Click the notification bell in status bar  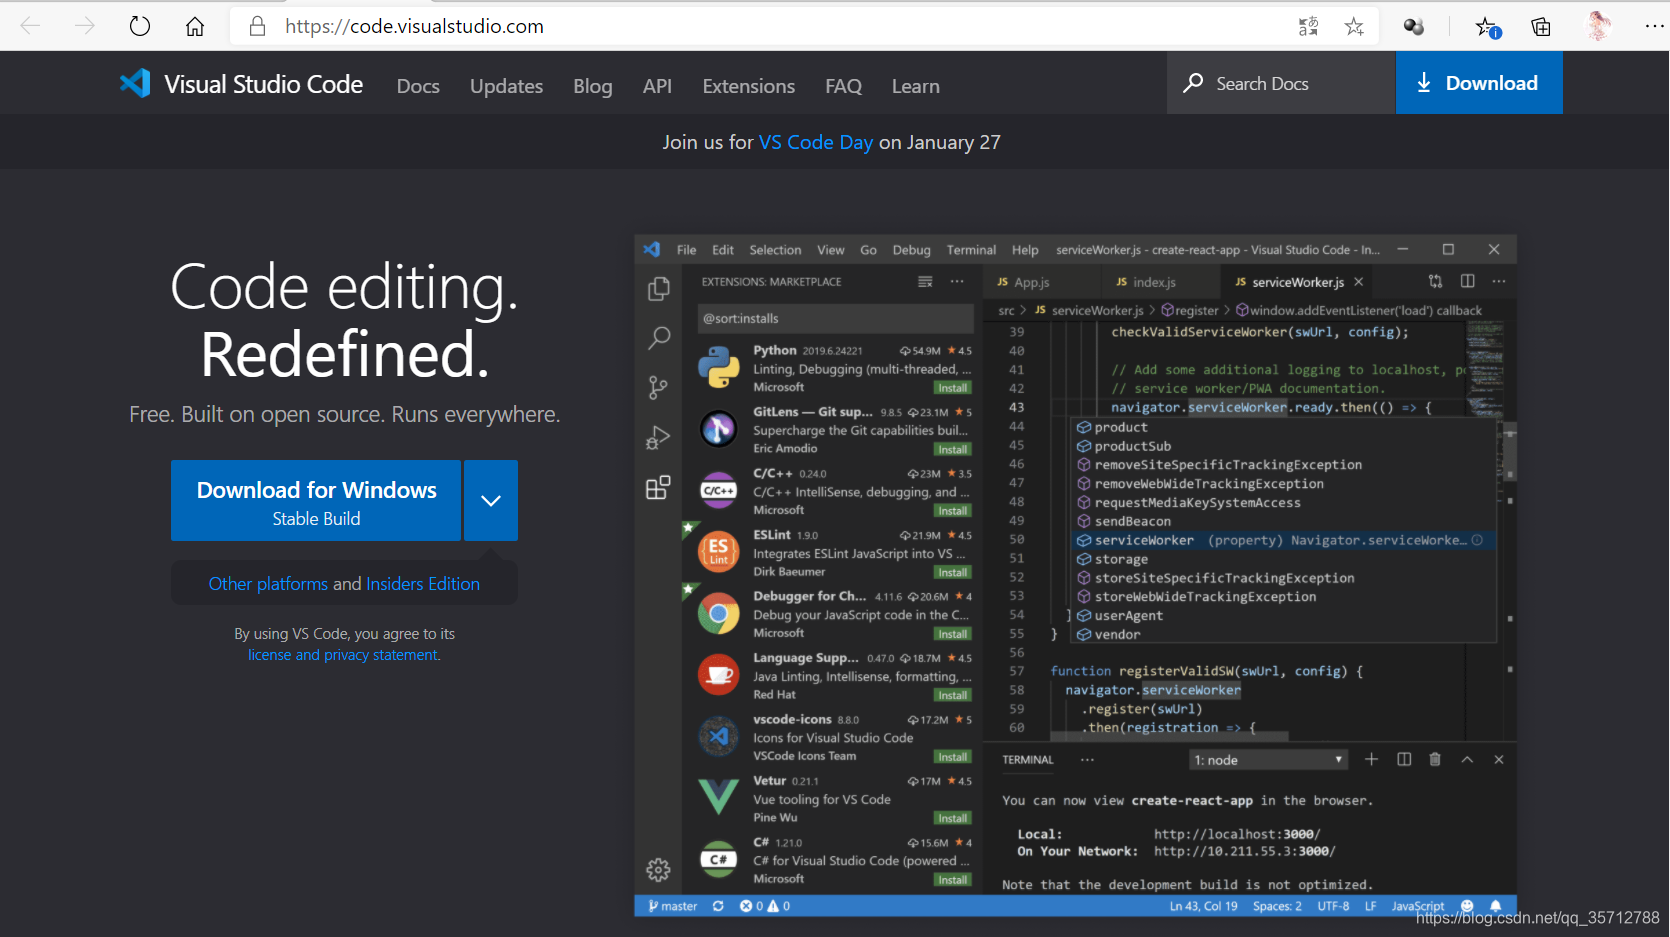point(1496,906)
